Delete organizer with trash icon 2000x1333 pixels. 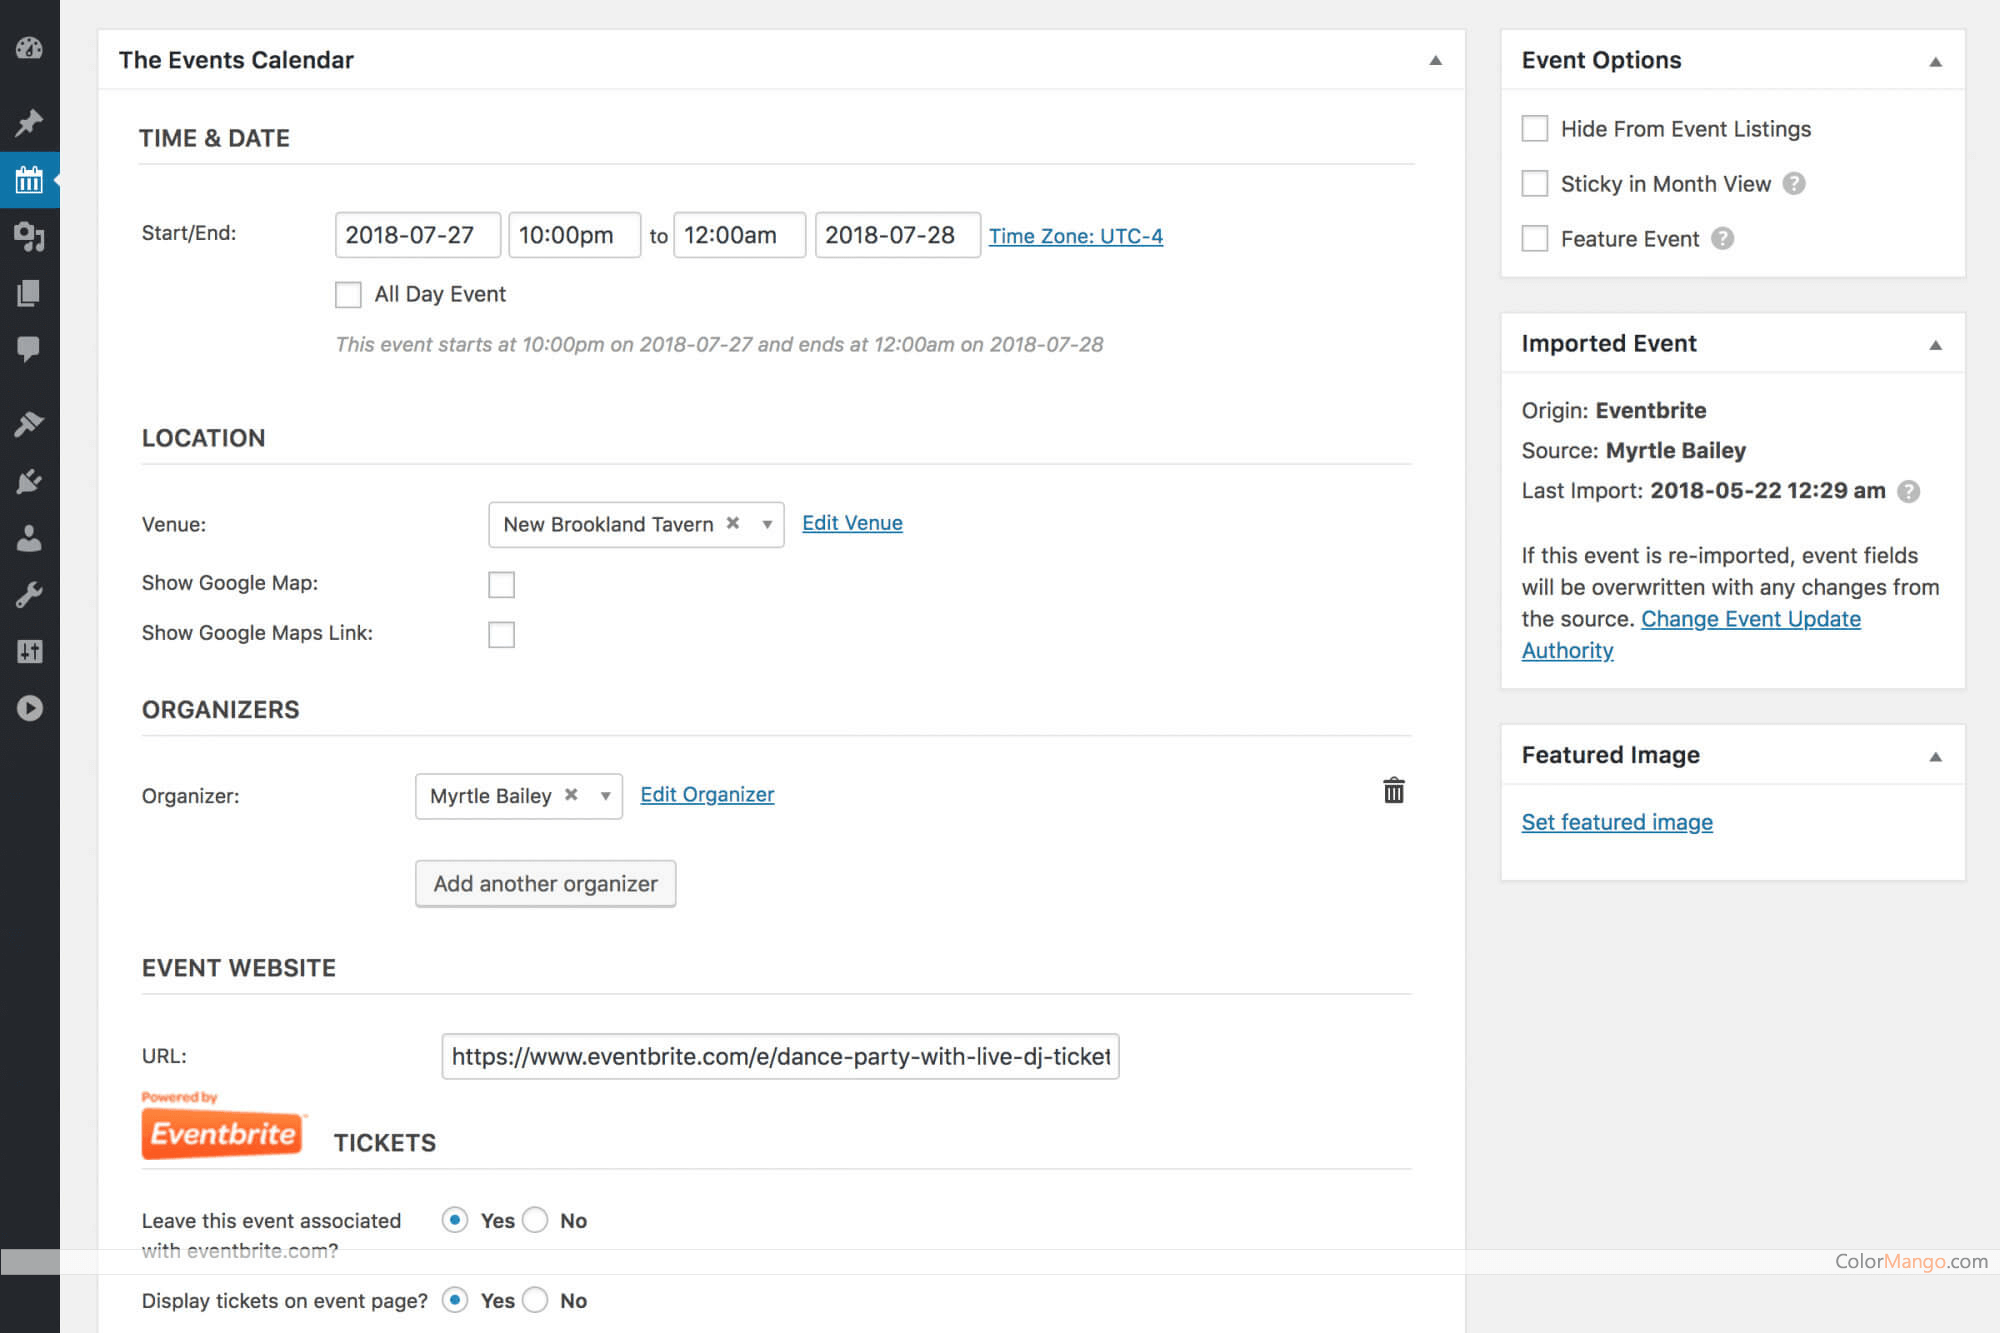(1393, 791)
